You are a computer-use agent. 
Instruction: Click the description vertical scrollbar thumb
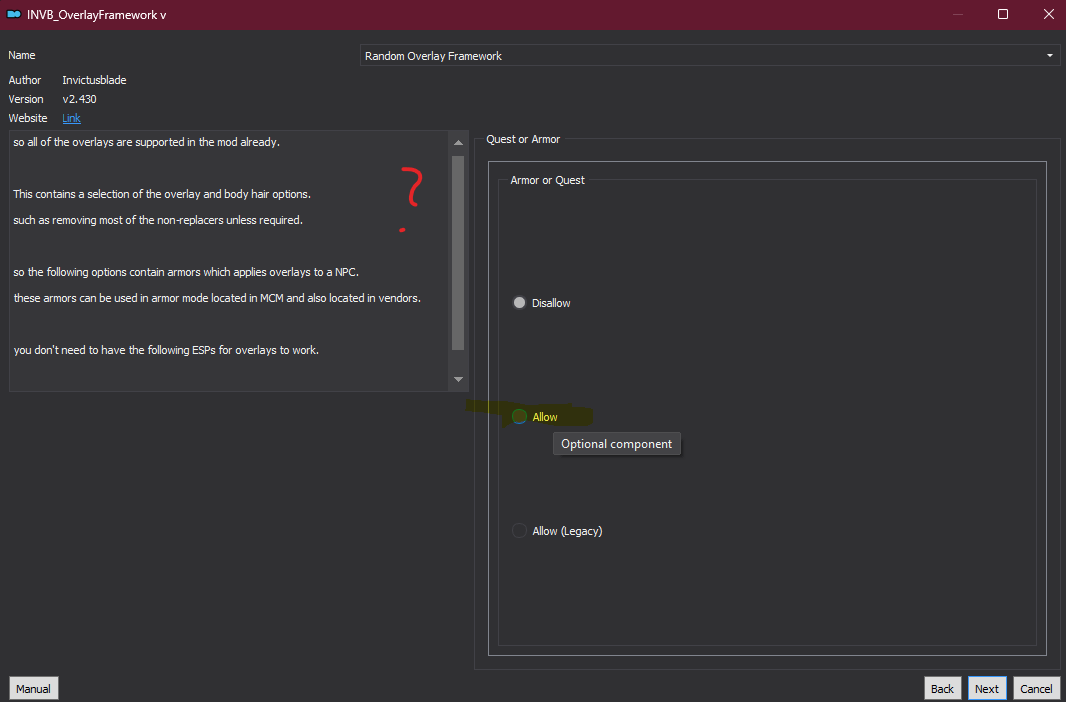click(x=458, y=253)
